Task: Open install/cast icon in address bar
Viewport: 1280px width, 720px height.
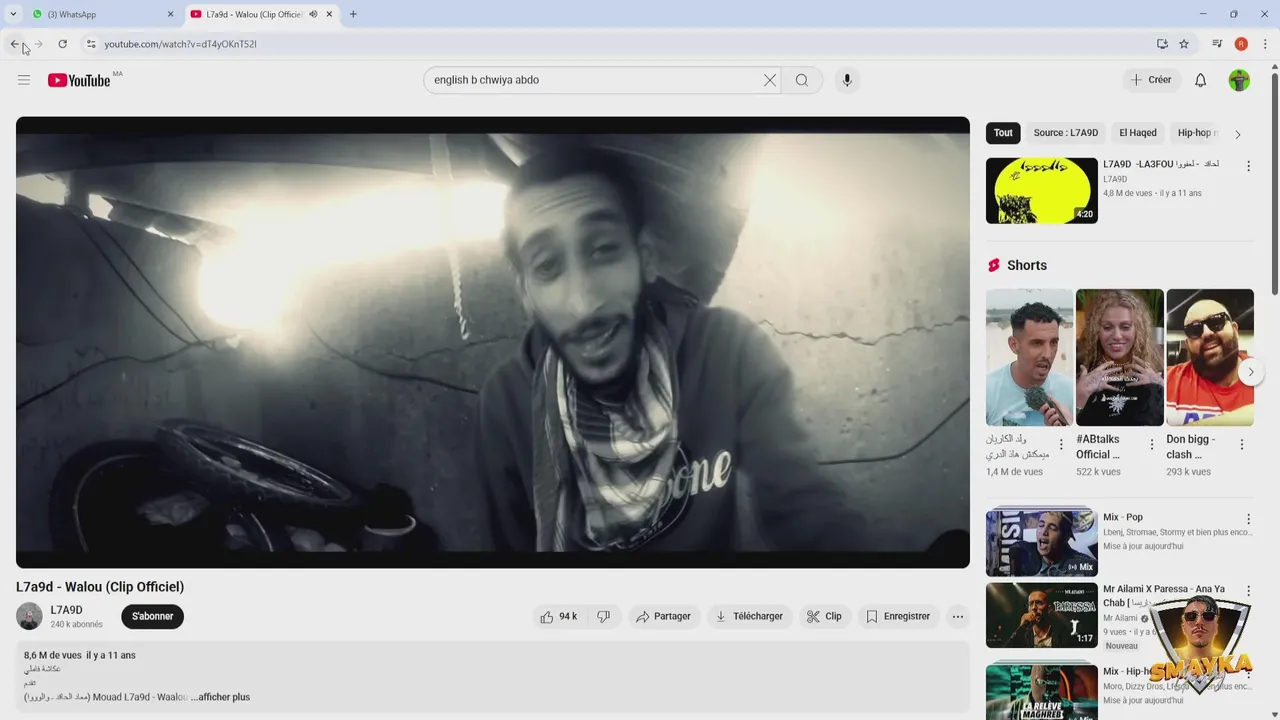Action: click(x=1162, y=44)
